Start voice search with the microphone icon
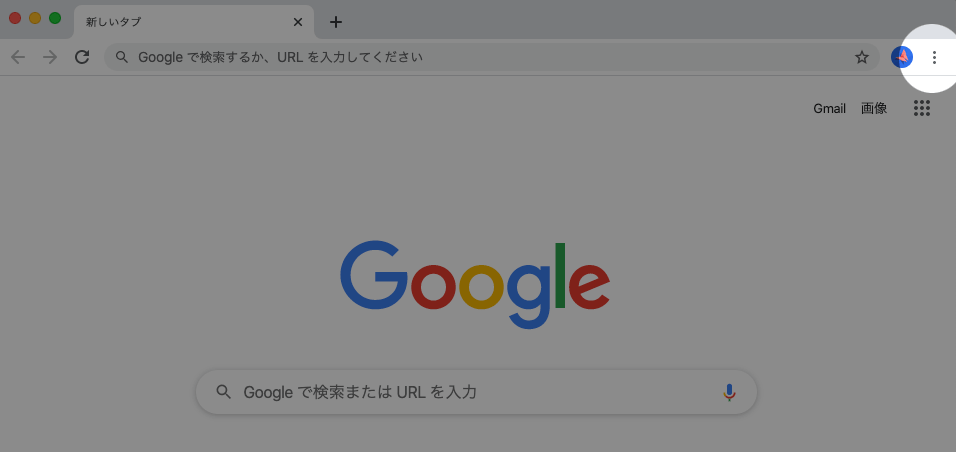Image resolution: width=956 pixels, height=452 pixels. [x=729, y=392]
